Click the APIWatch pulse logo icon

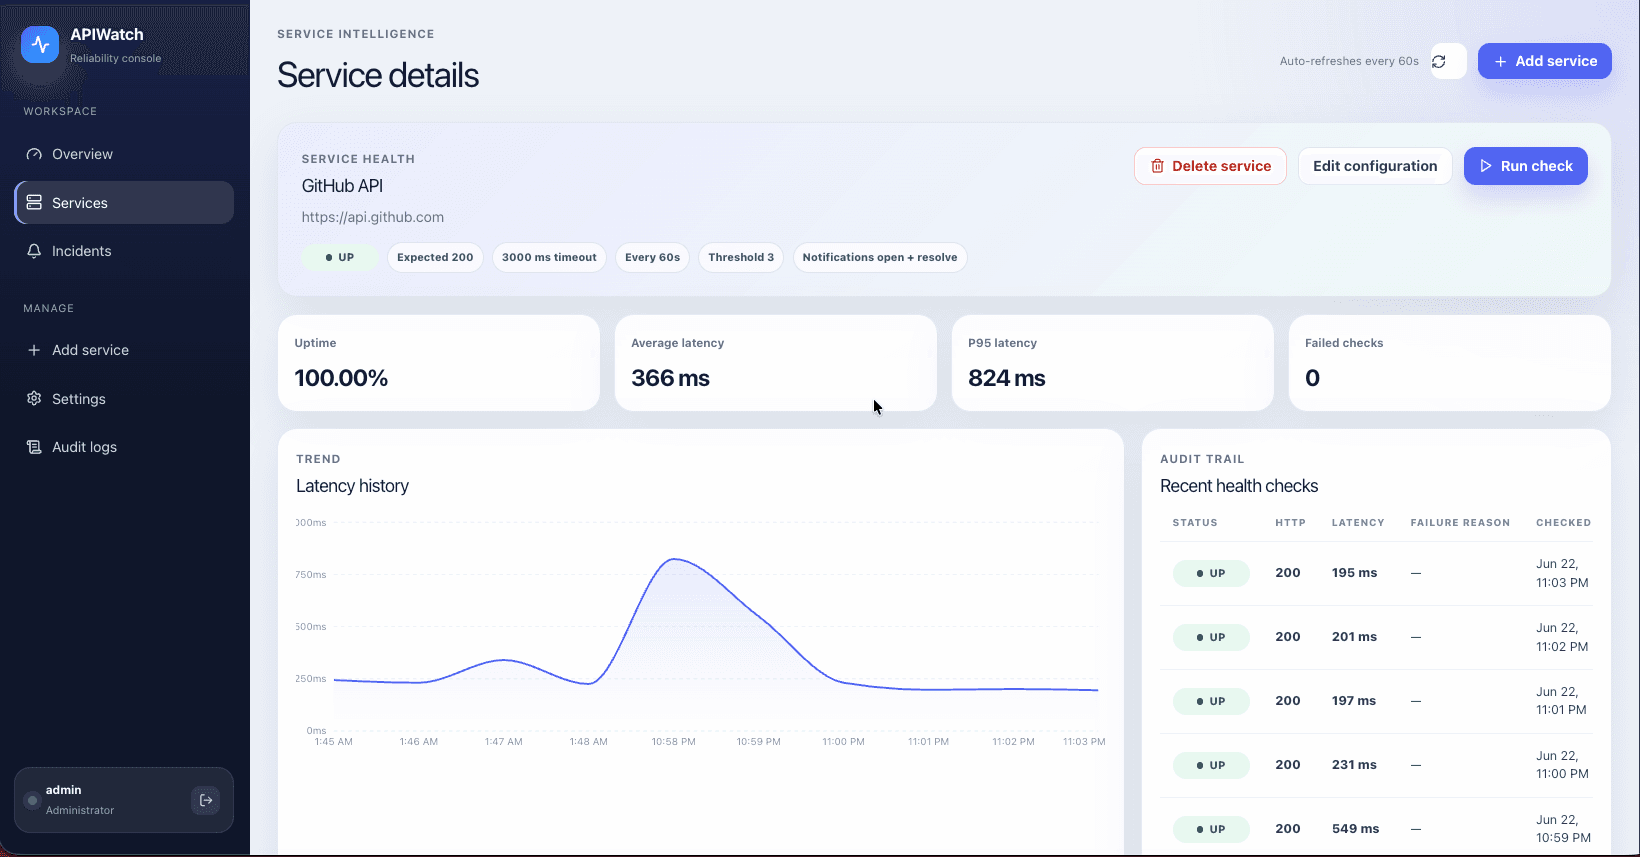(x=40, y=45)
